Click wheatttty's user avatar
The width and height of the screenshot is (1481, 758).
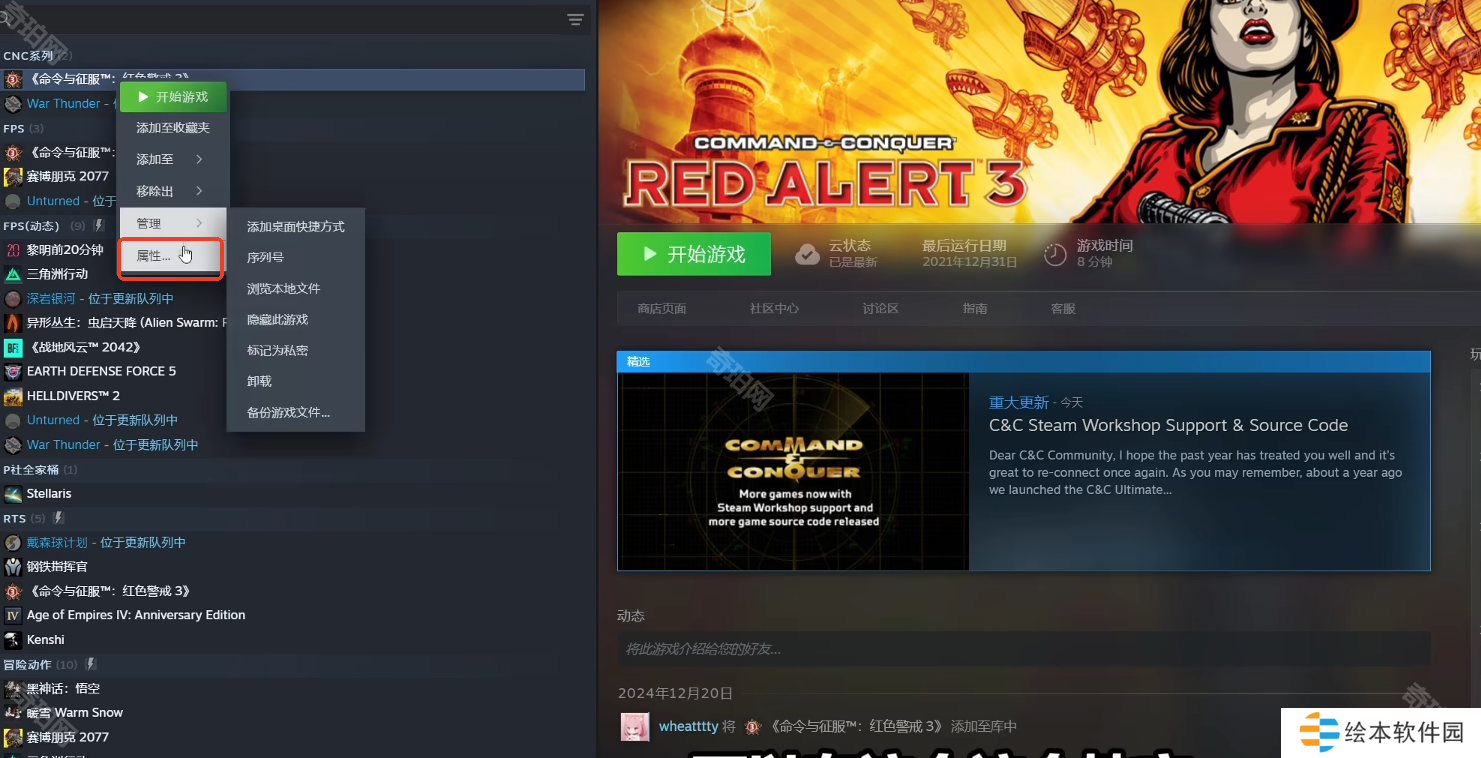click(635, 727)
